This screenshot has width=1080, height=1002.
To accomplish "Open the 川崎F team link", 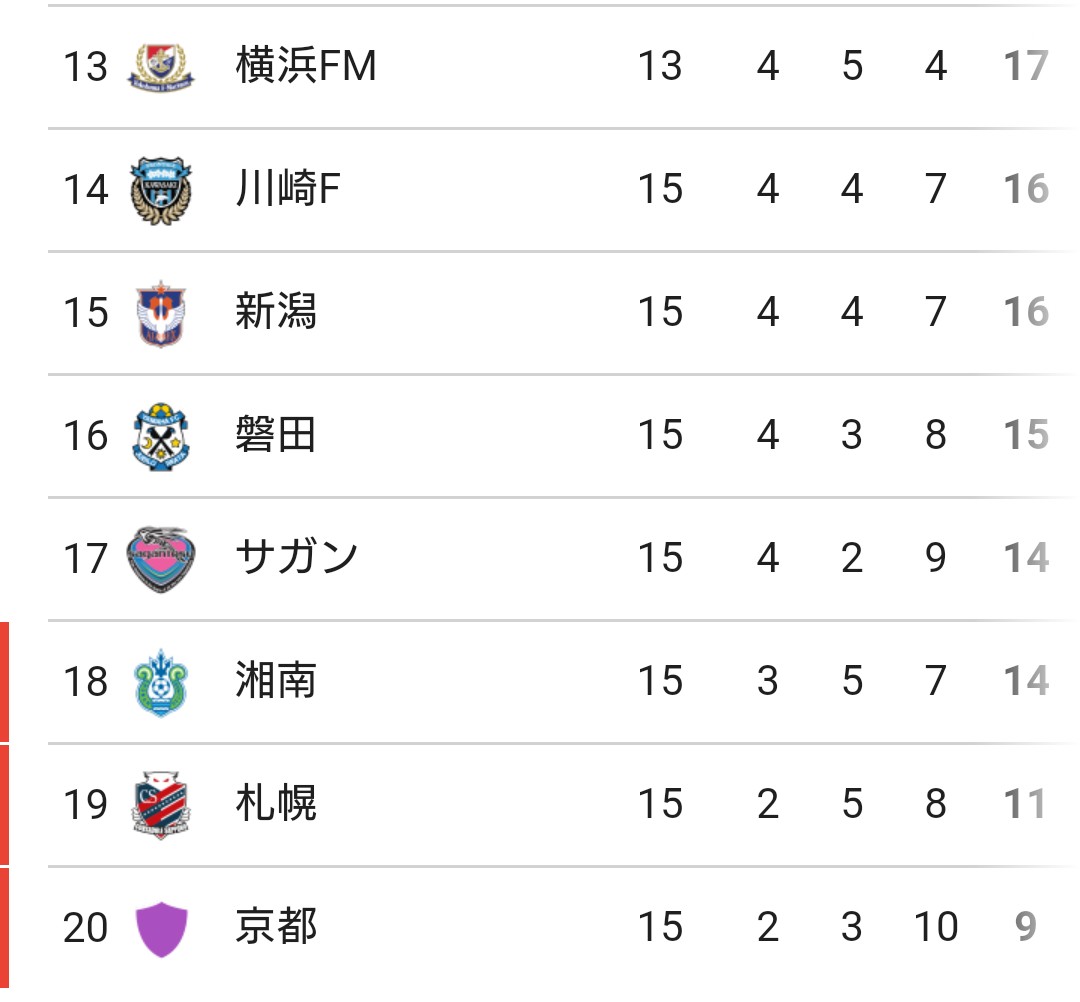I will (x=288, y=188).
